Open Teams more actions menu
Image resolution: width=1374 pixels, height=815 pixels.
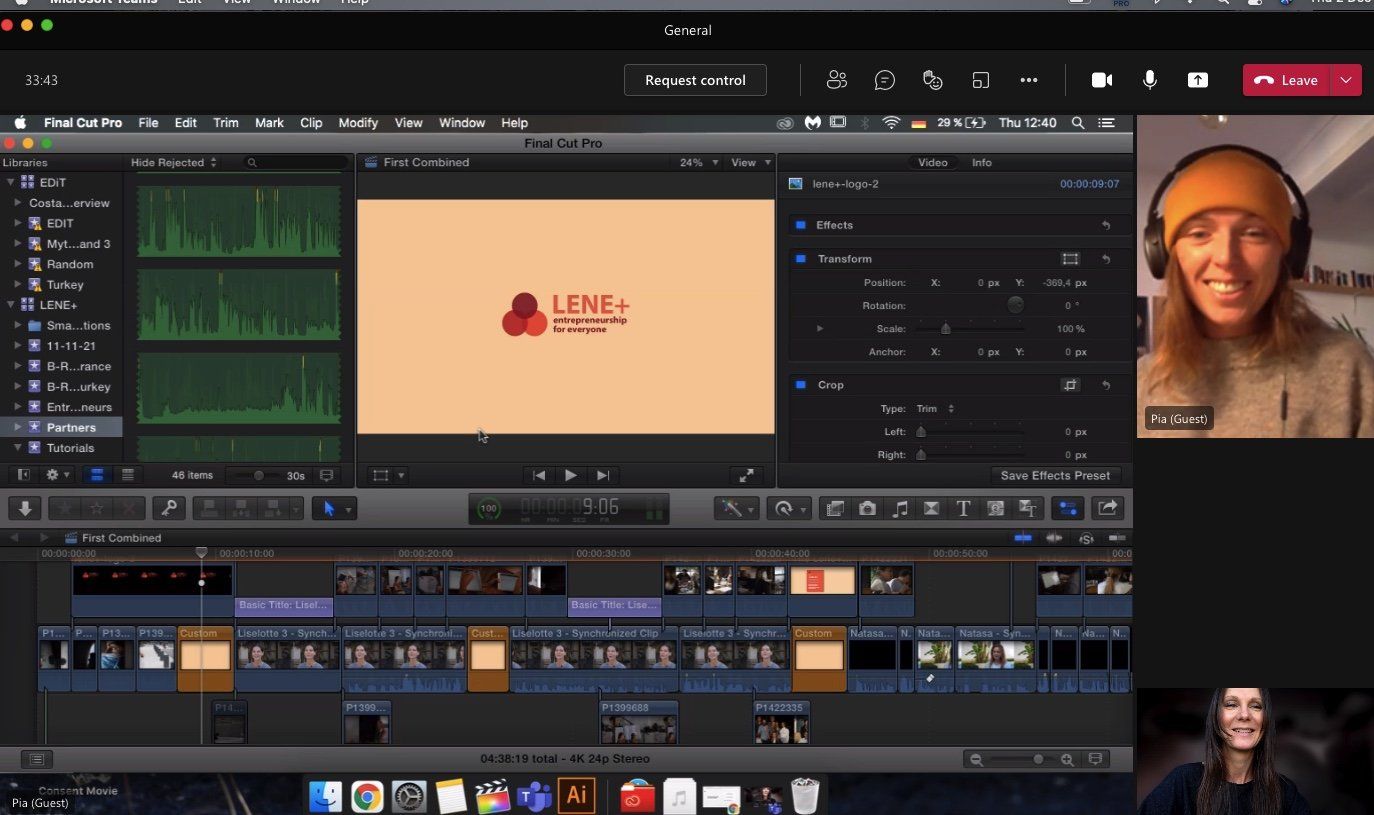[x=1029, y=80]
